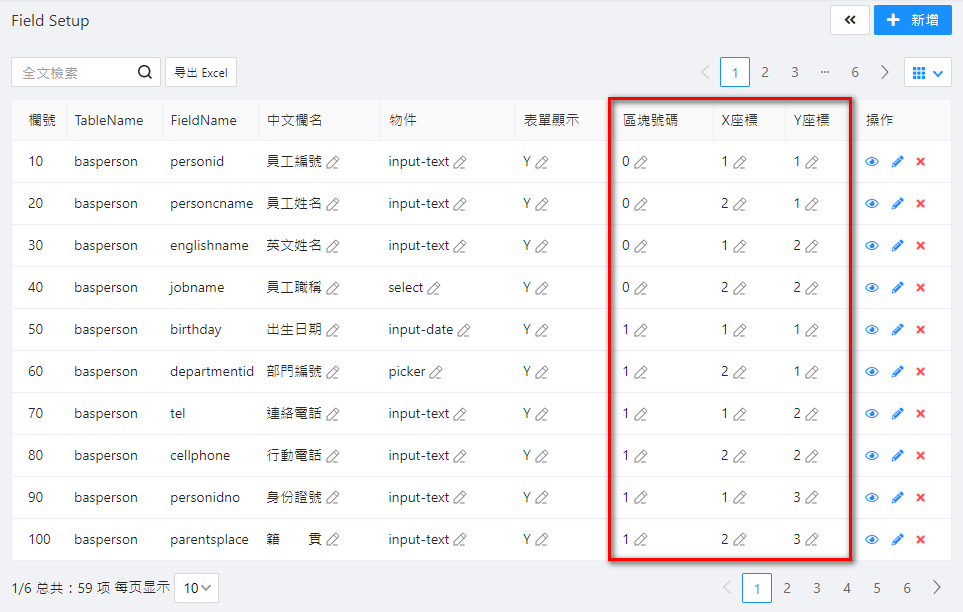Show details of personidno row

(x=872, y=498)
